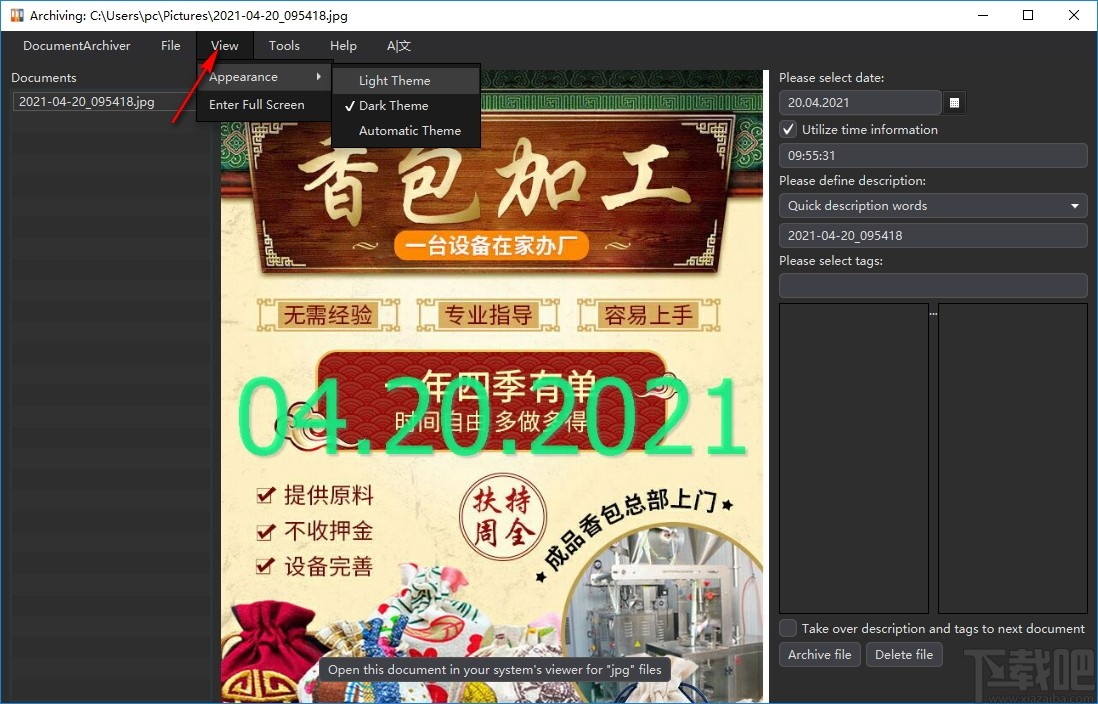Open the Help menu
This screenshot has width=1098, height=704.
(343, 45)
